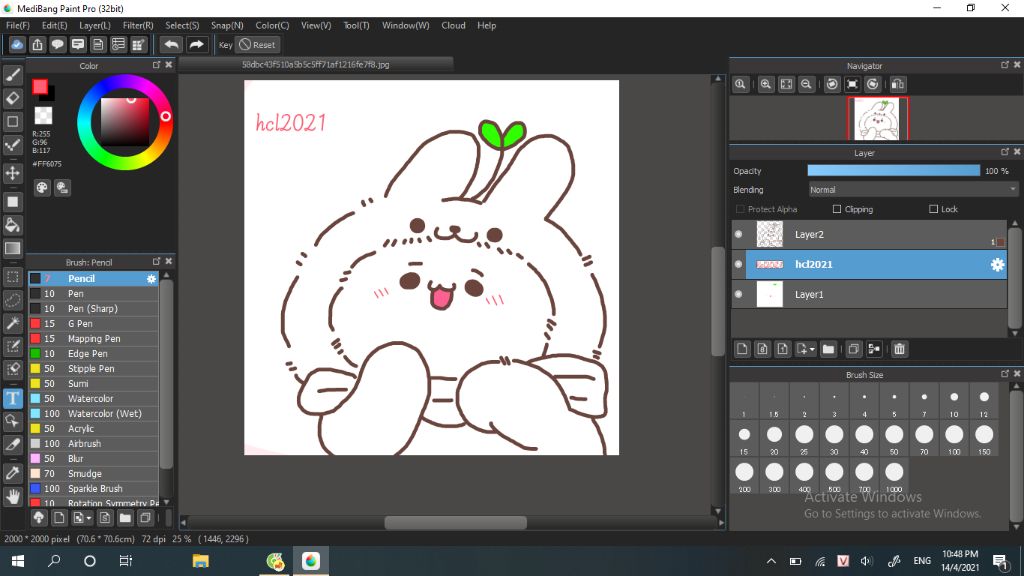The image size is (1024, 576).
Task: Duplicate the layer using the copy icon
Action: pos(853,349)
